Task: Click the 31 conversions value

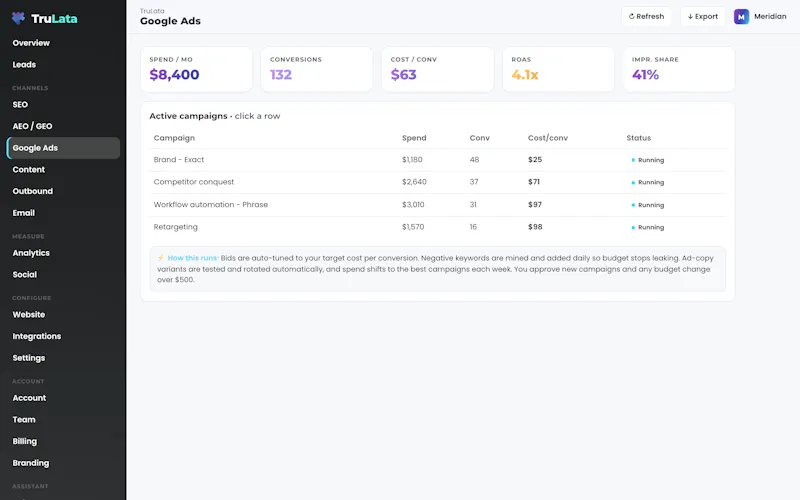Action: [x=473, y=205]
